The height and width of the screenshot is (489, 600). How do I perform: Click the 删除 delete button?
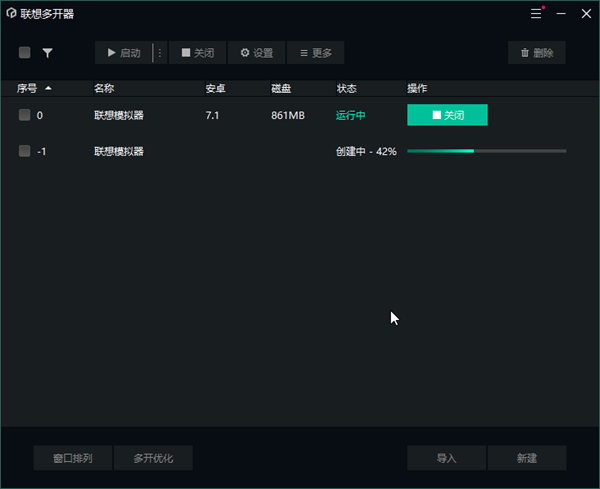536,53
